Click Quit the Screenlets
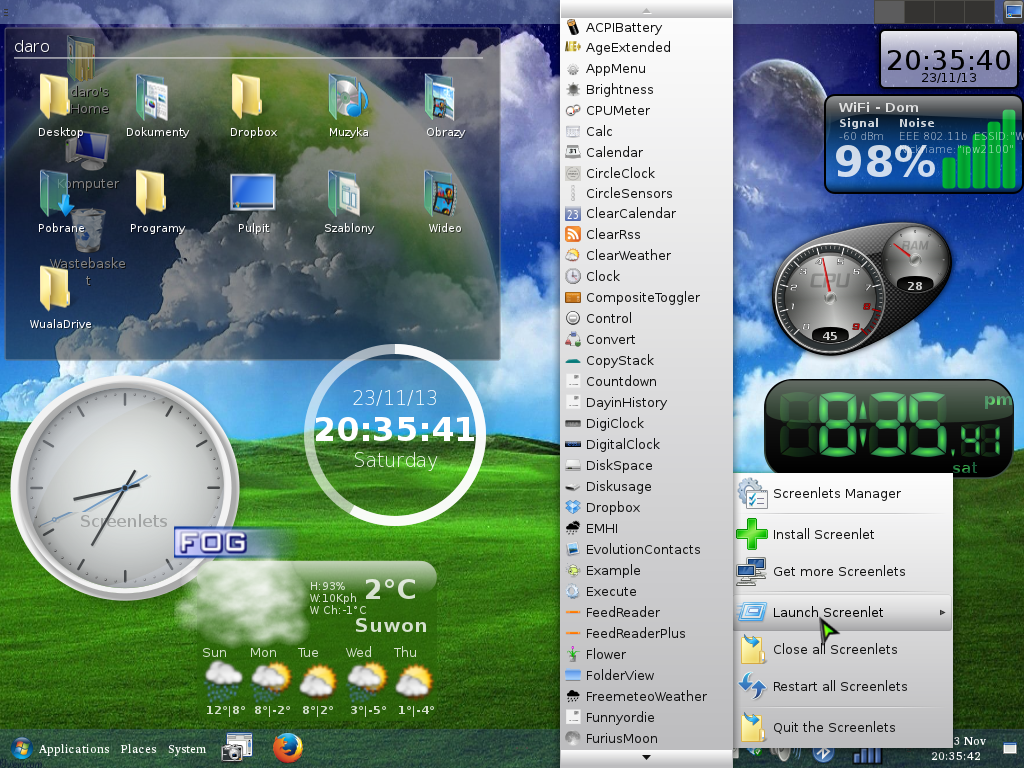Screen dimensions: 1024x768 [x=833, y=727]
